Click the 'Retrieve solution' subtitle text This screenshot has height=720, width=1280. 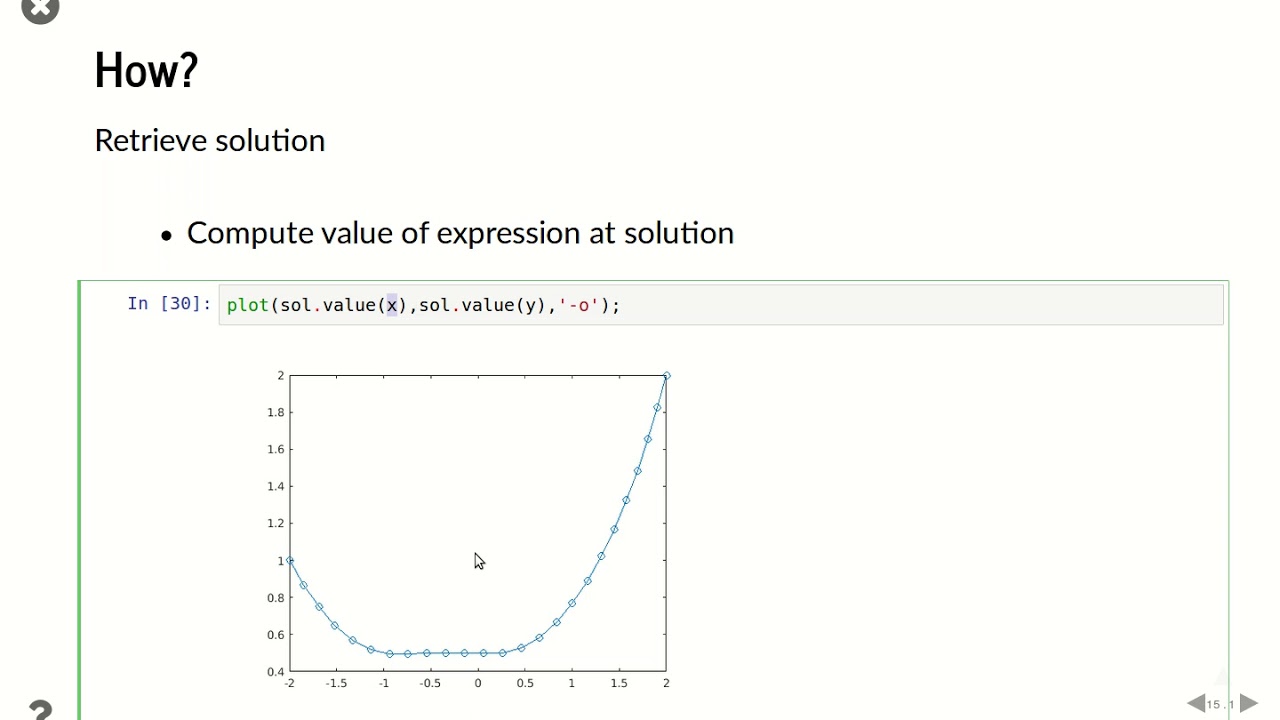tap(210, 140)
